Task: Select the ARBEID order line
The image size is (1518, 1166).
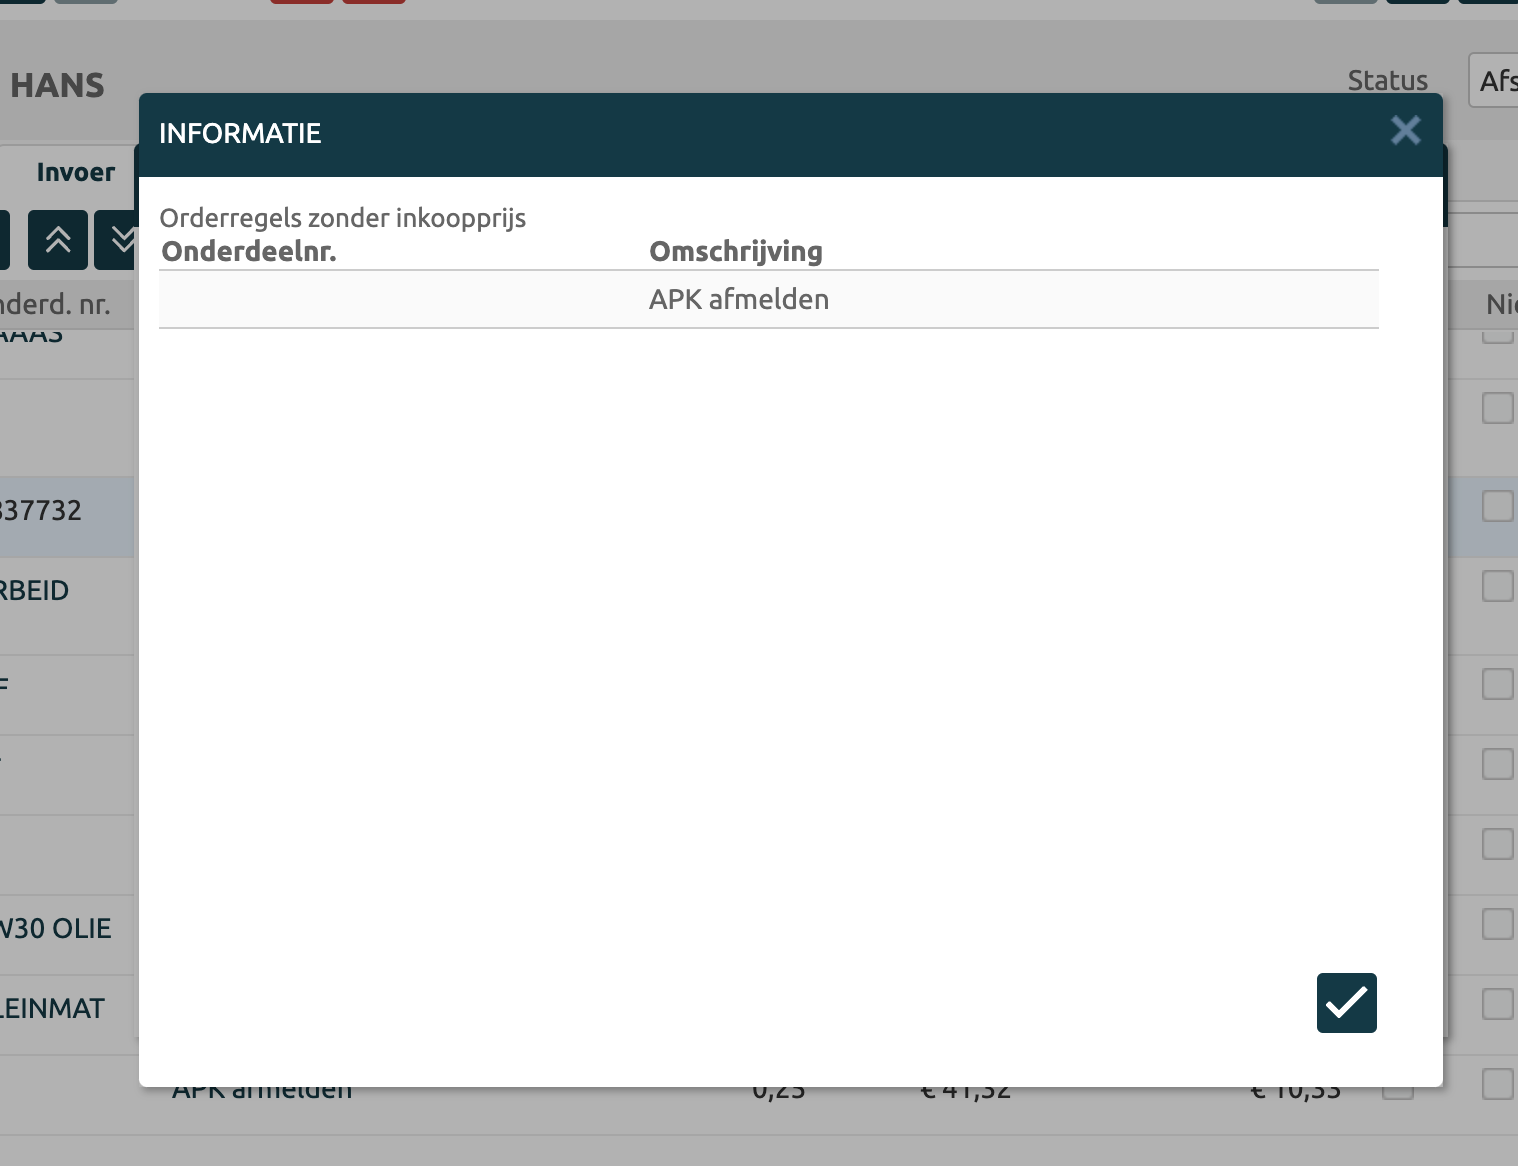Action: pyautogui.click(x=34, y=591)
